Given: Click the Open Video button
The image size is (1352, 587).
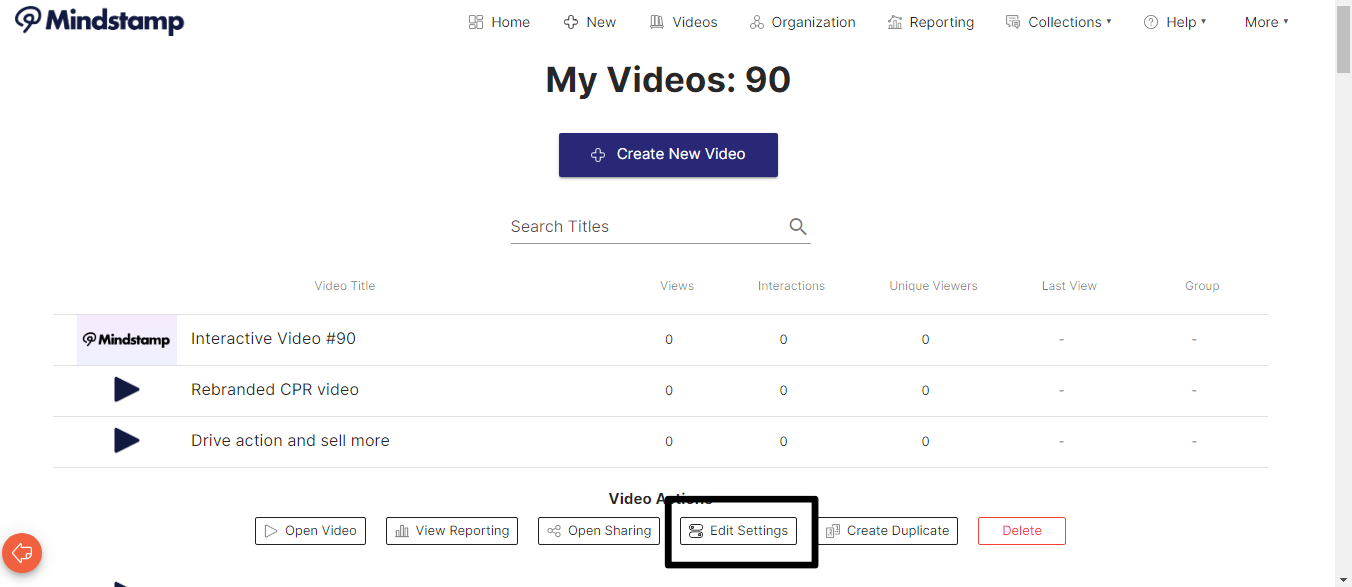Looking at the screenshot, I should pos(310,531).
